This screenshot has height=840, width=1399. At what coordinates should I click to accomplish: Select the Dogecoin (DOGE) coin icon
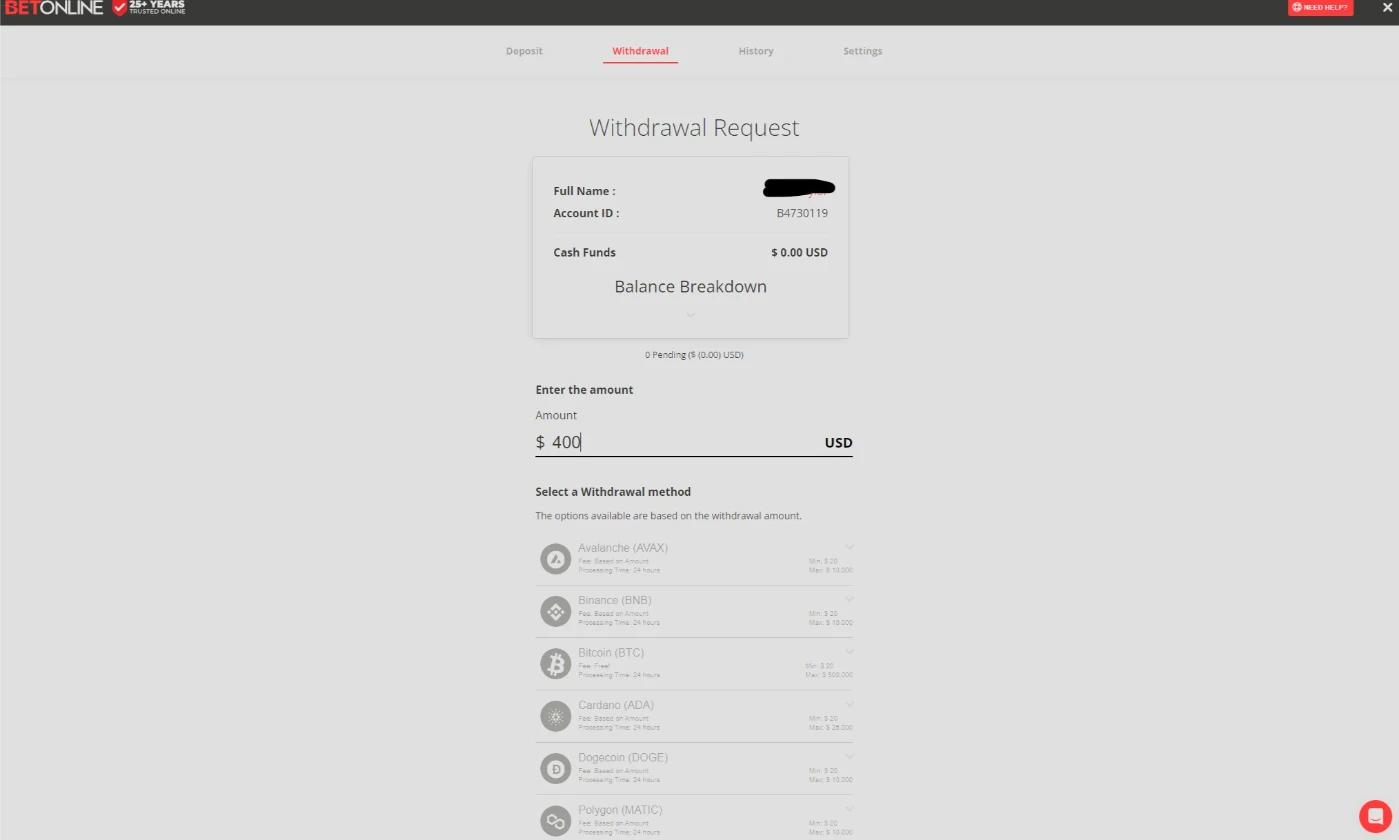pos(555,768)
